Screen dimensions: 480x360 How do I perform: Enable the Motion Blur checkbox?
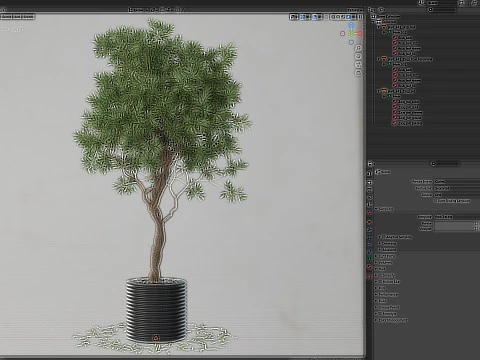pyautogui.click(x=381, y=282)
